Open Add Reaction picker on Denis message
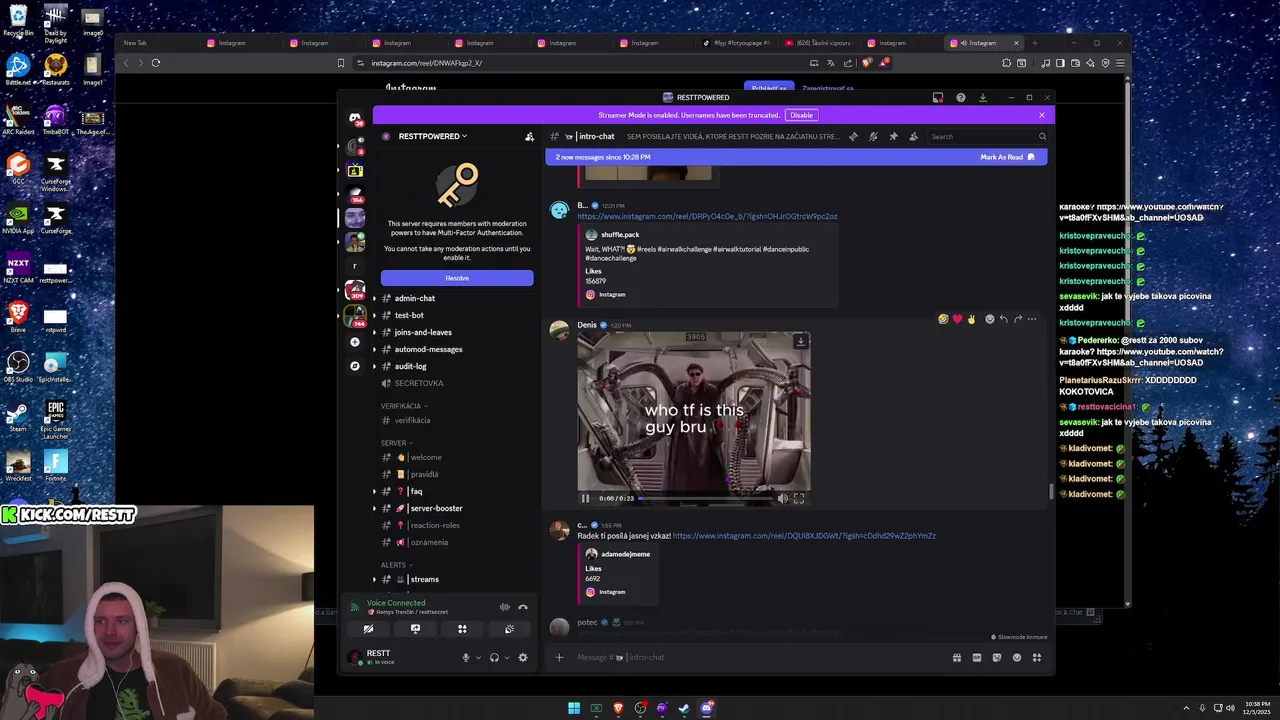Viewport: 1280px width, 720px height. point(989,319)
